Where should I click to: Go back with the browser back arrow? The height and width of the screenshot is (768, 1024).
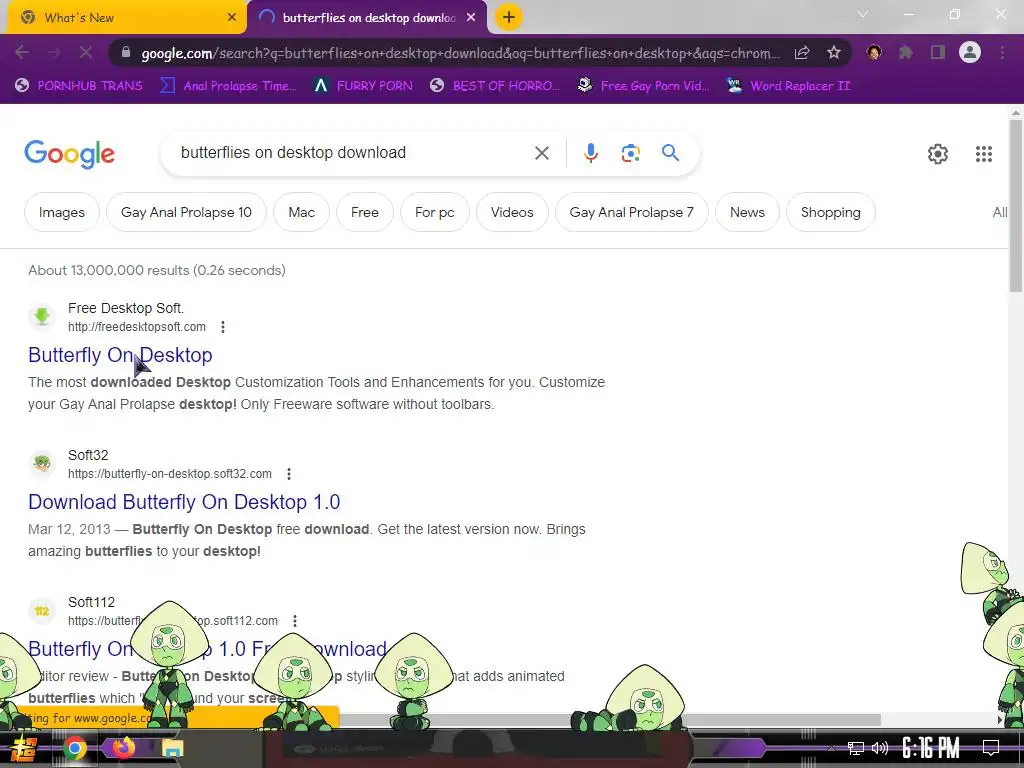[x=22, y=52]
